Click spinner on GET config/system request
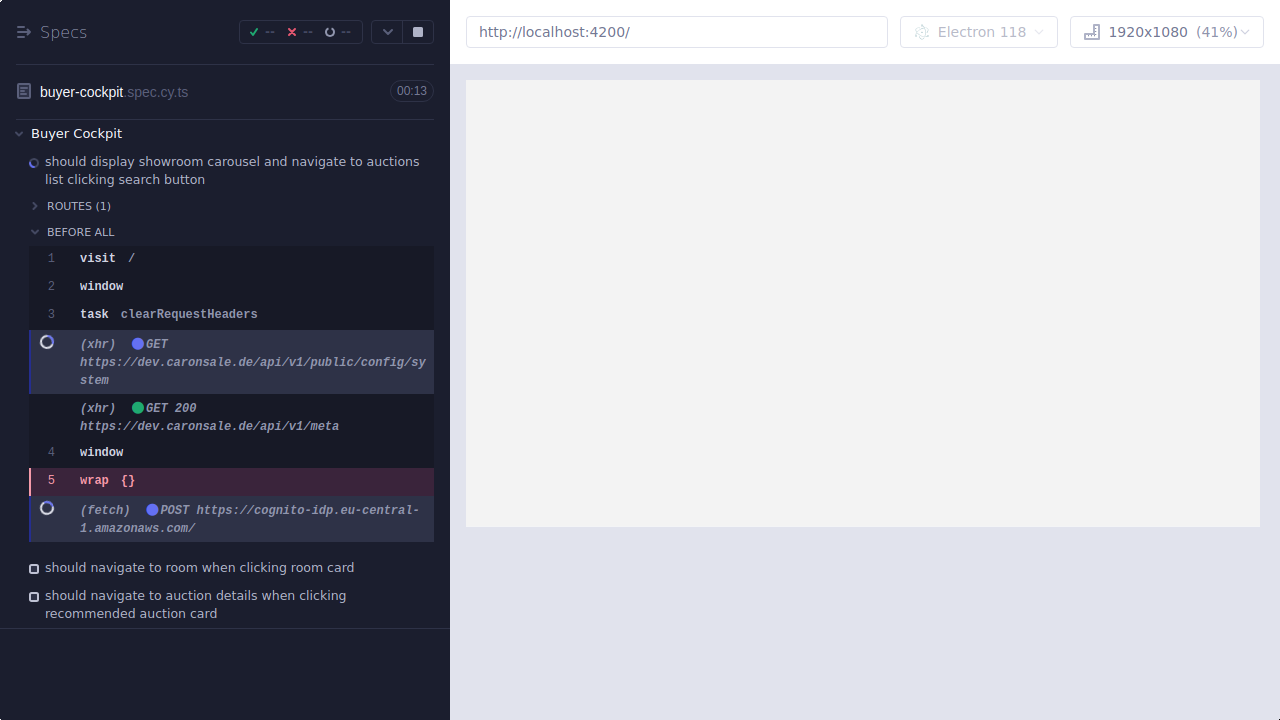 (47, 342)
